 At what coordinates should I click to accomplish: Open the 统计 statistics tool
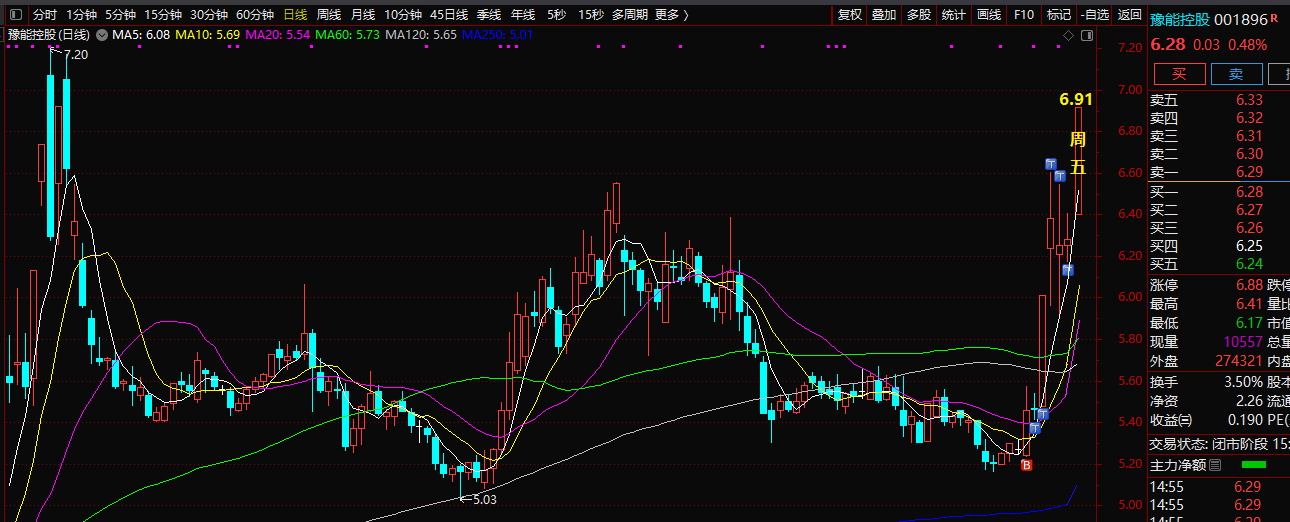coord(954,15)
